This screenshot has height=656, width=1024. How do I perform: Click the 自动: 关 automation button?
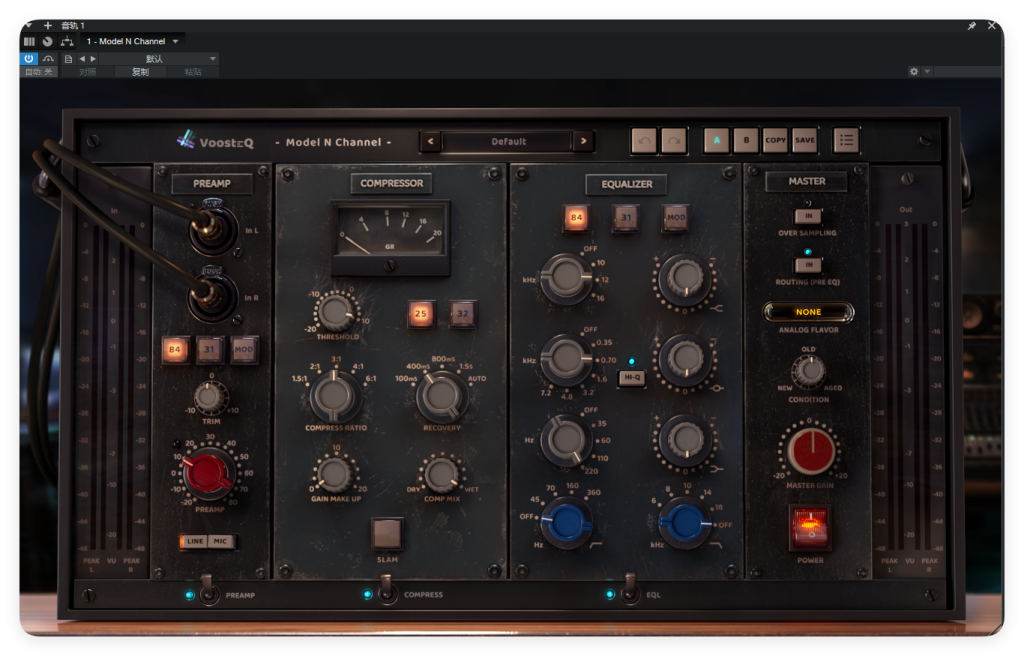coord(39,72)
